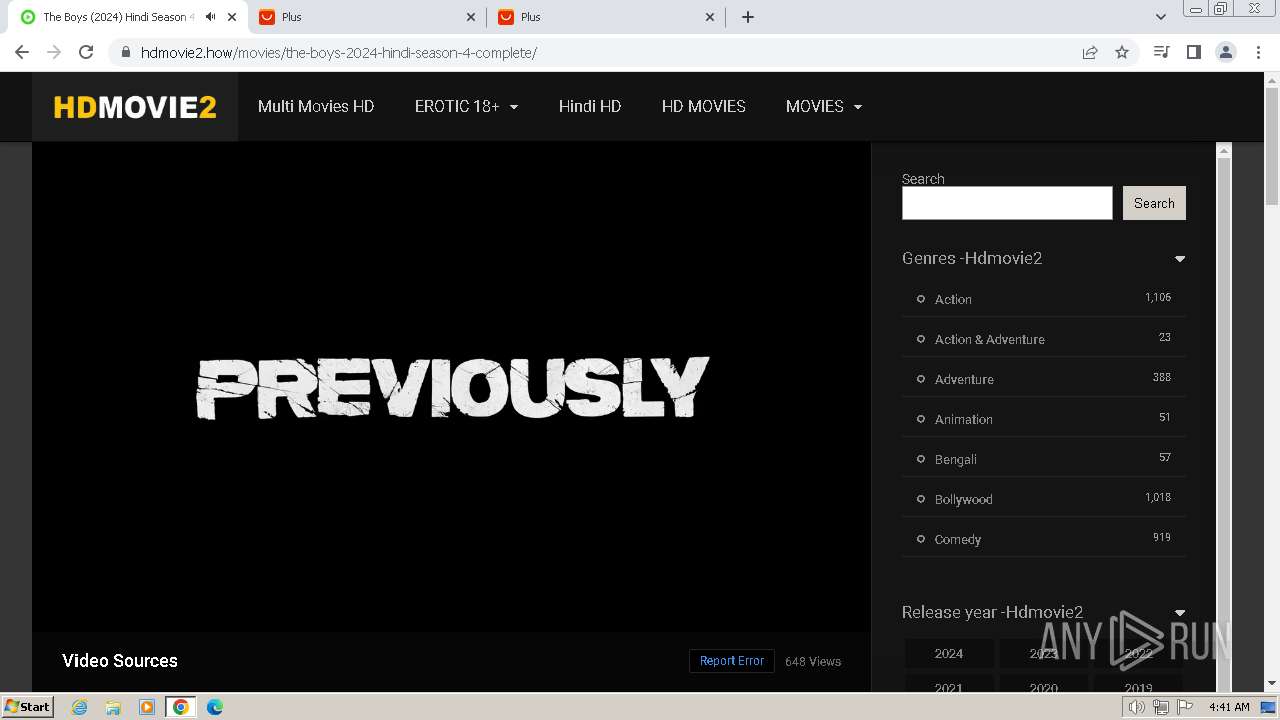The width and height of the screenshot is (1280, 720).
Task: Click the video player area
Action: (x=451, y=387)
